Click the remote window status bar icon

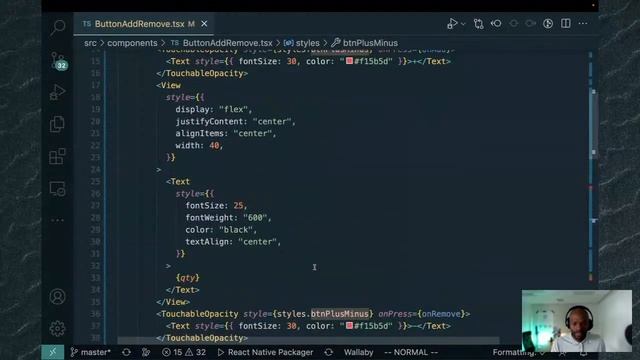tap(53, 352)
